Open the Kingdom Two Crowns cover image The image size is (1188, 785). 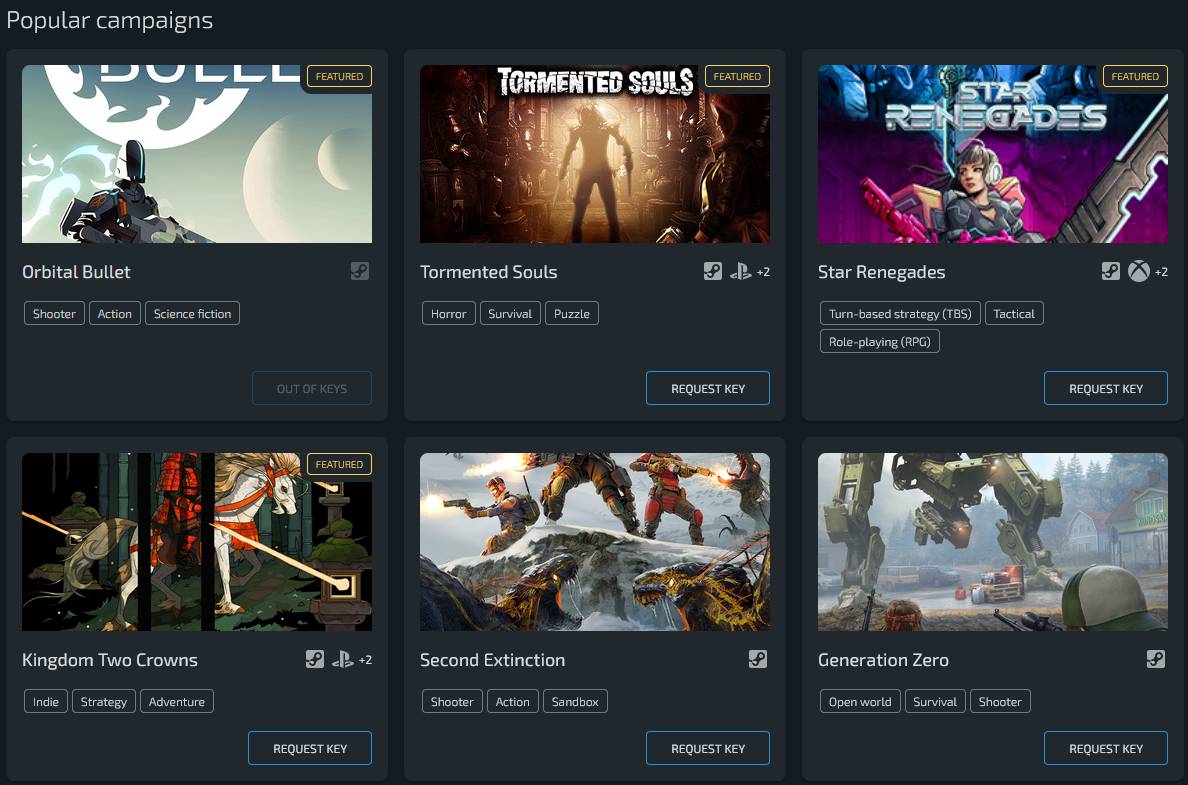[197, 542]
